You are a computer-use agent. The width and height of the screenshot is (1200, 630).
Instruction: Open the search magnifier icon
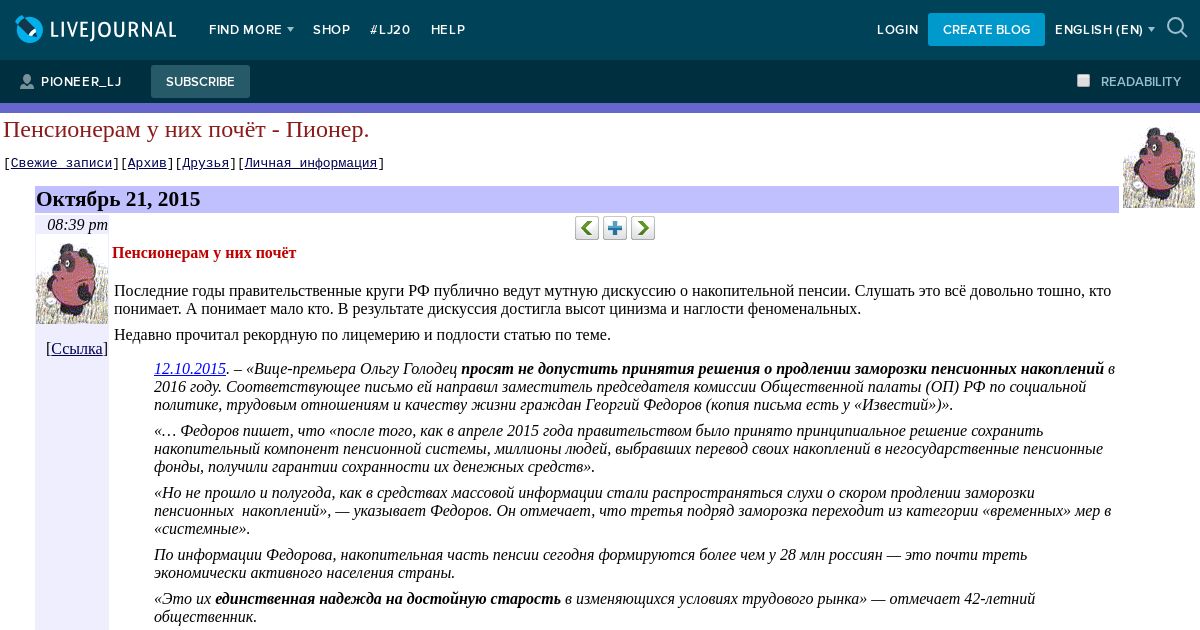1177,28
